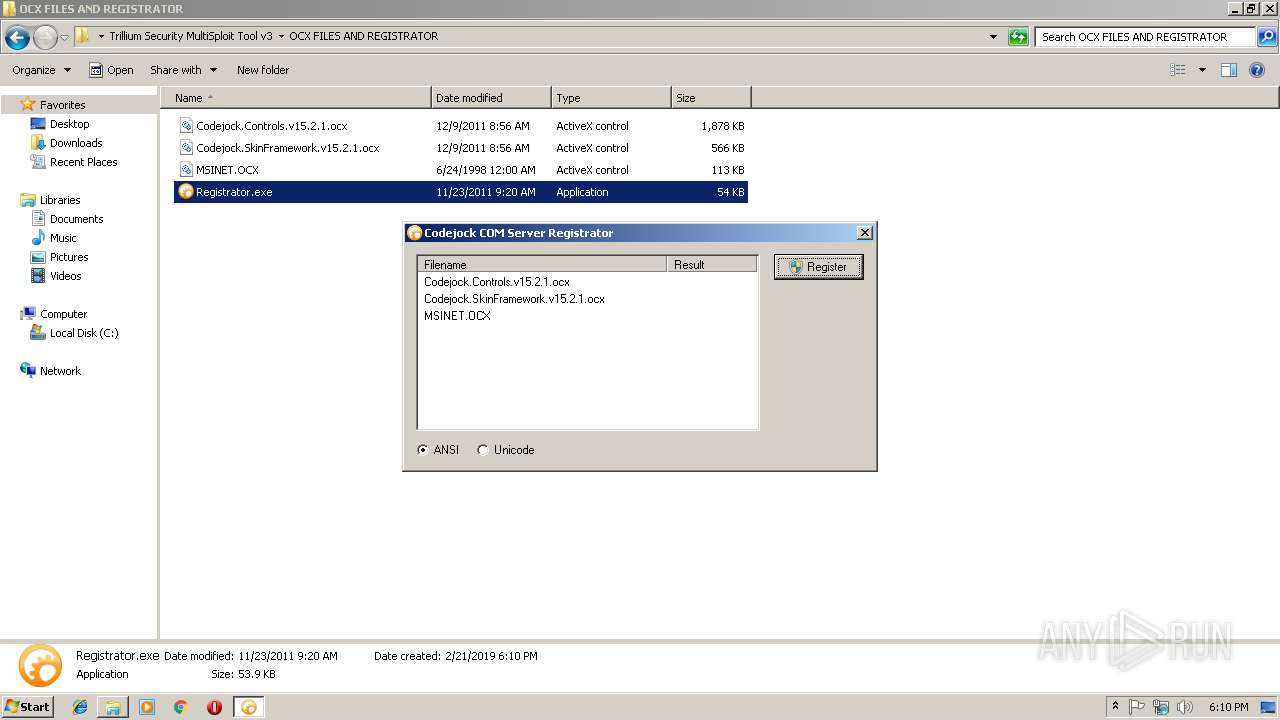1280x720 pixels.
Task: Click the Filename column header in Registrator dialog
Action: 542,265
